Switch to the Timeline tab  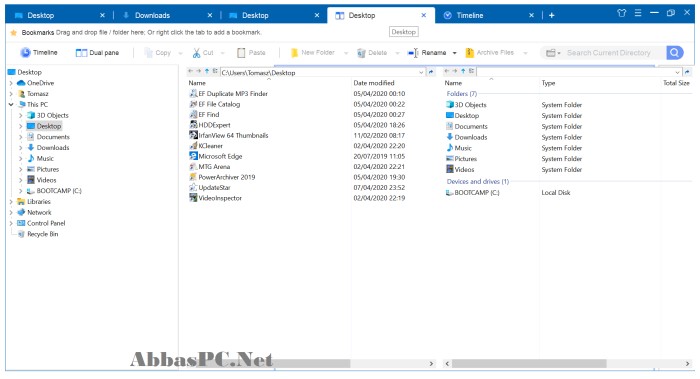coord(488,15)
